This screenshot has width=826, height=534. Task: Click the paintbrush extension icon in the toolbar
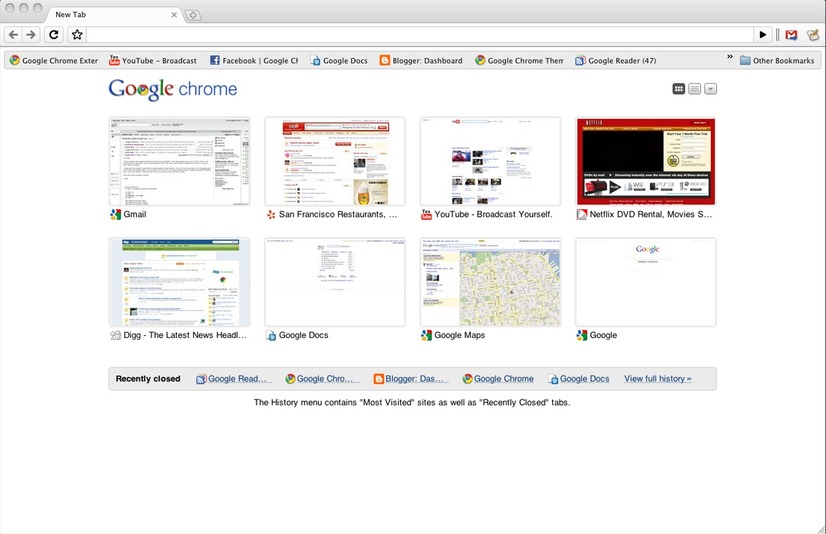click(x=812, y=35)
